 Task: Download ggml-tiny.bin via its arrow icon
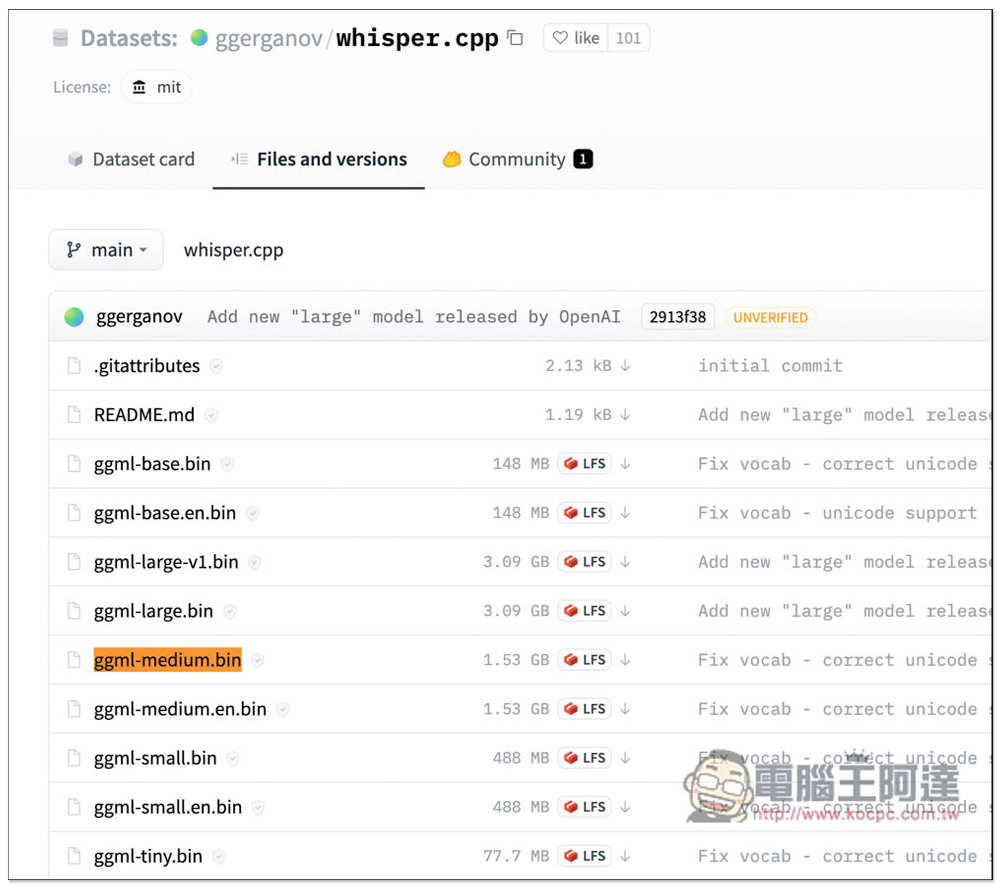(x=625, y=856)
